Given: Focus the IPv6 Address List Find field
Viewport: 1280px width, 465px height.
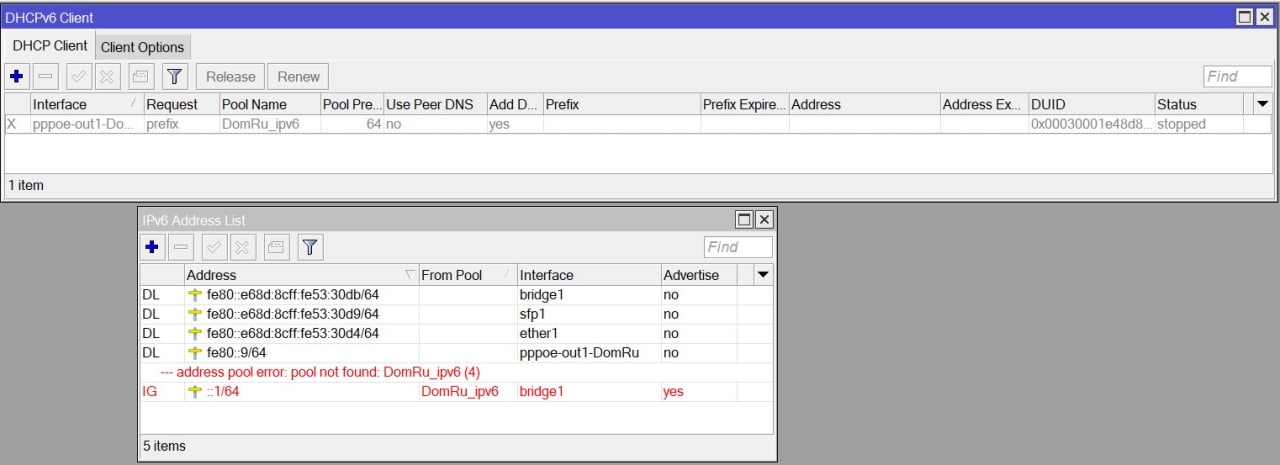Looking at the screenshot, I should coord(738,246).
